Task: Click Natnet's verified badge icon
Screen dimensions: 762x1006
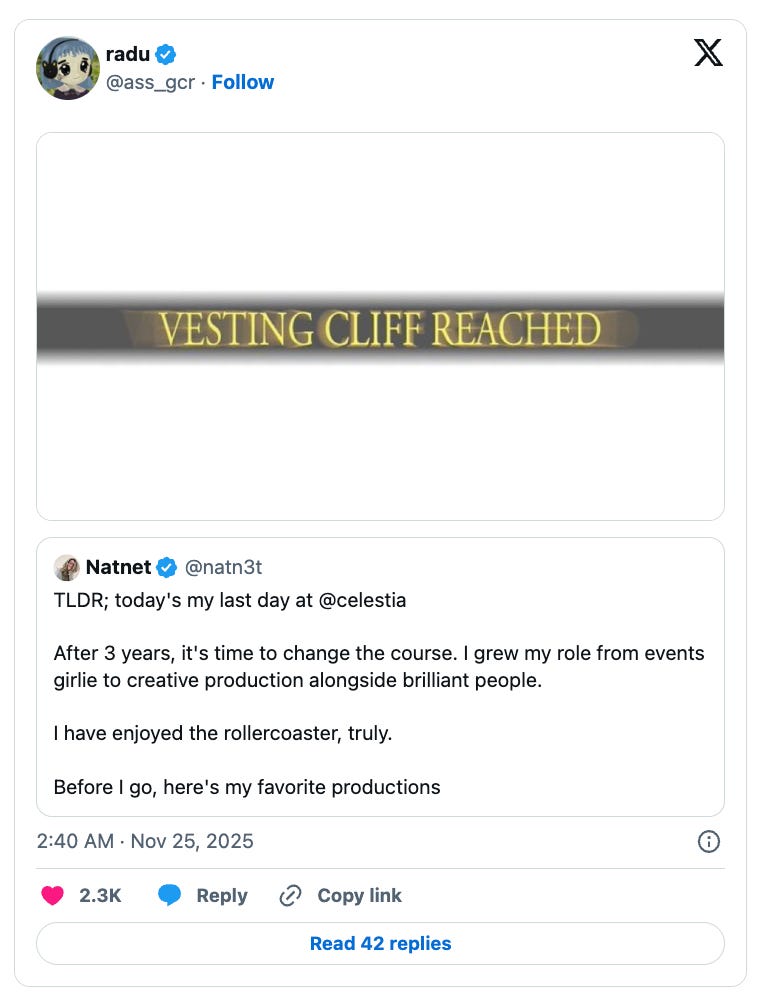Action: (x=167, y=568)
